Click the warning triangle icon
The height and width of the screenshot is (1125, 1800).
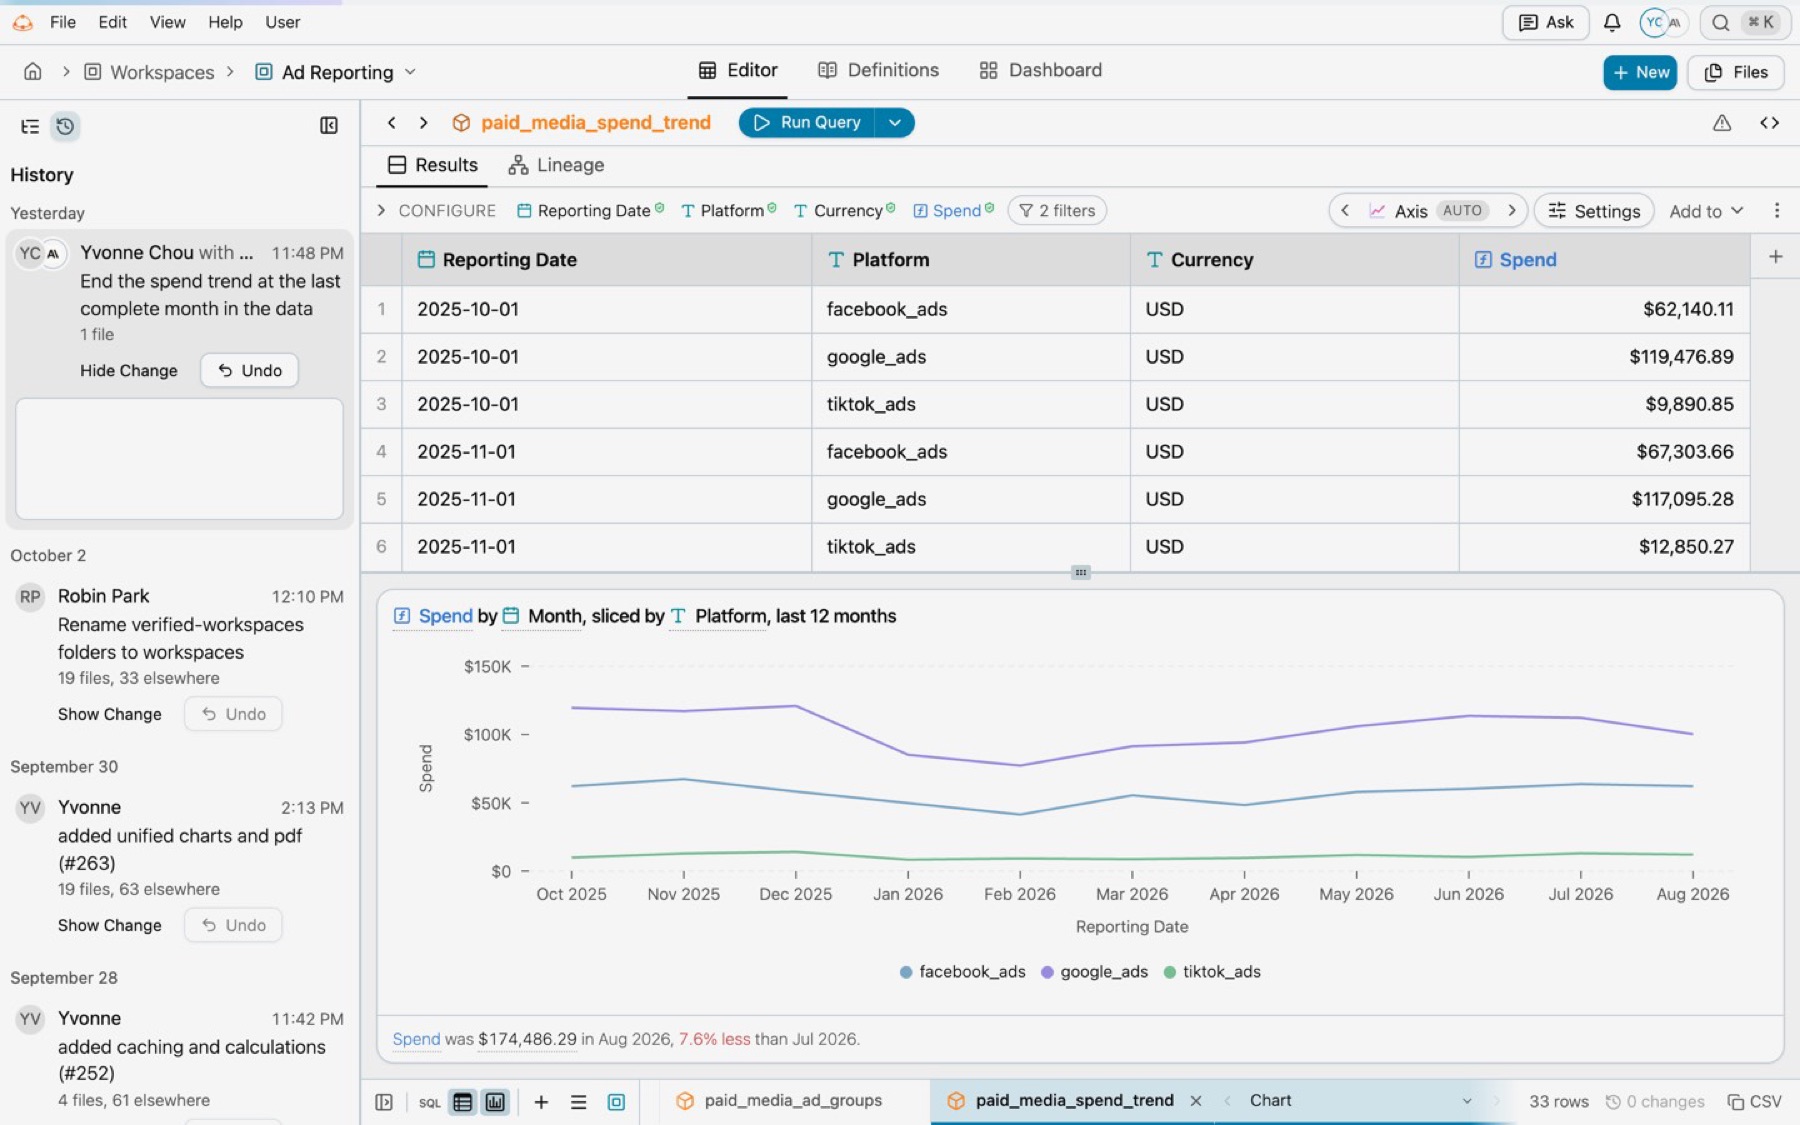coord(1722,122)
